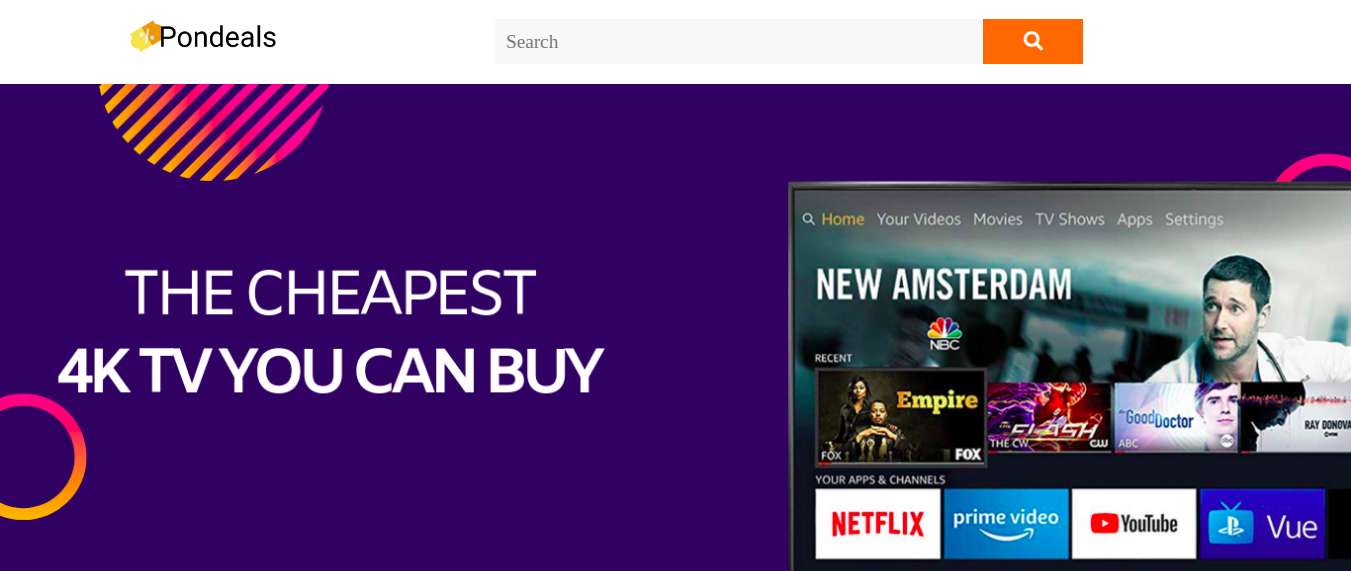This screenshot has height=571, width=1351.
Task: Click YOUR APPS & CHANNELS label
Action: pos(880,480)
